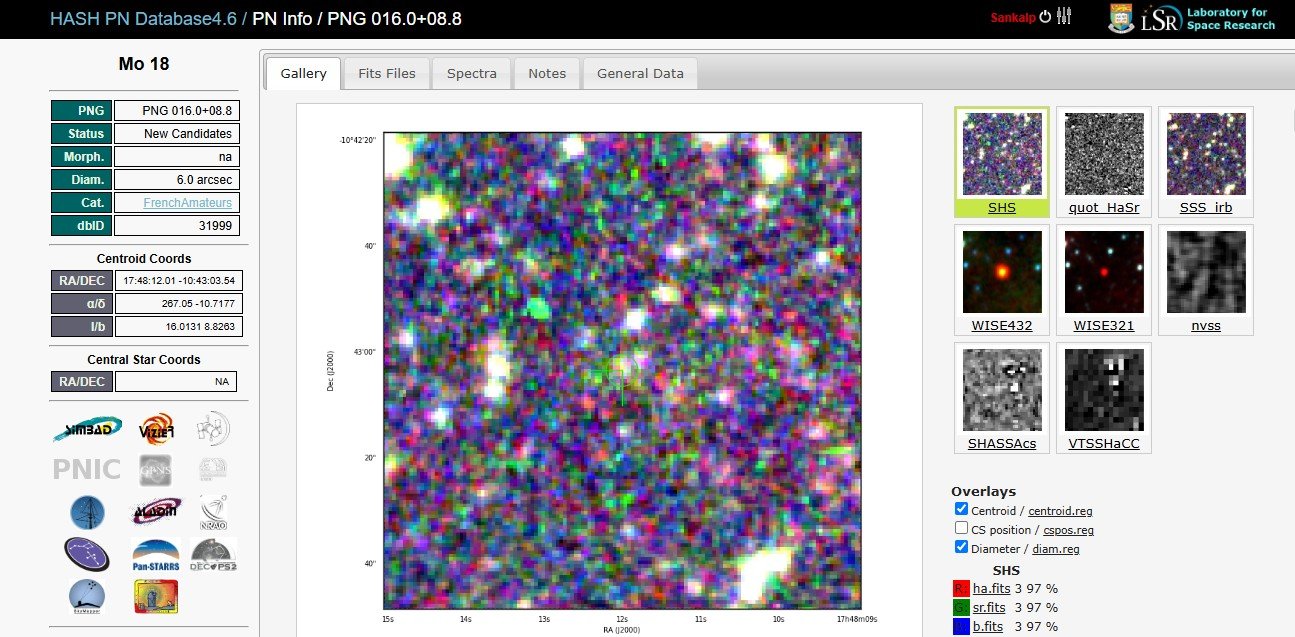1295x637 pixels.
Task: Open the VizieR catalogue icon
Action: click(157, 429)
